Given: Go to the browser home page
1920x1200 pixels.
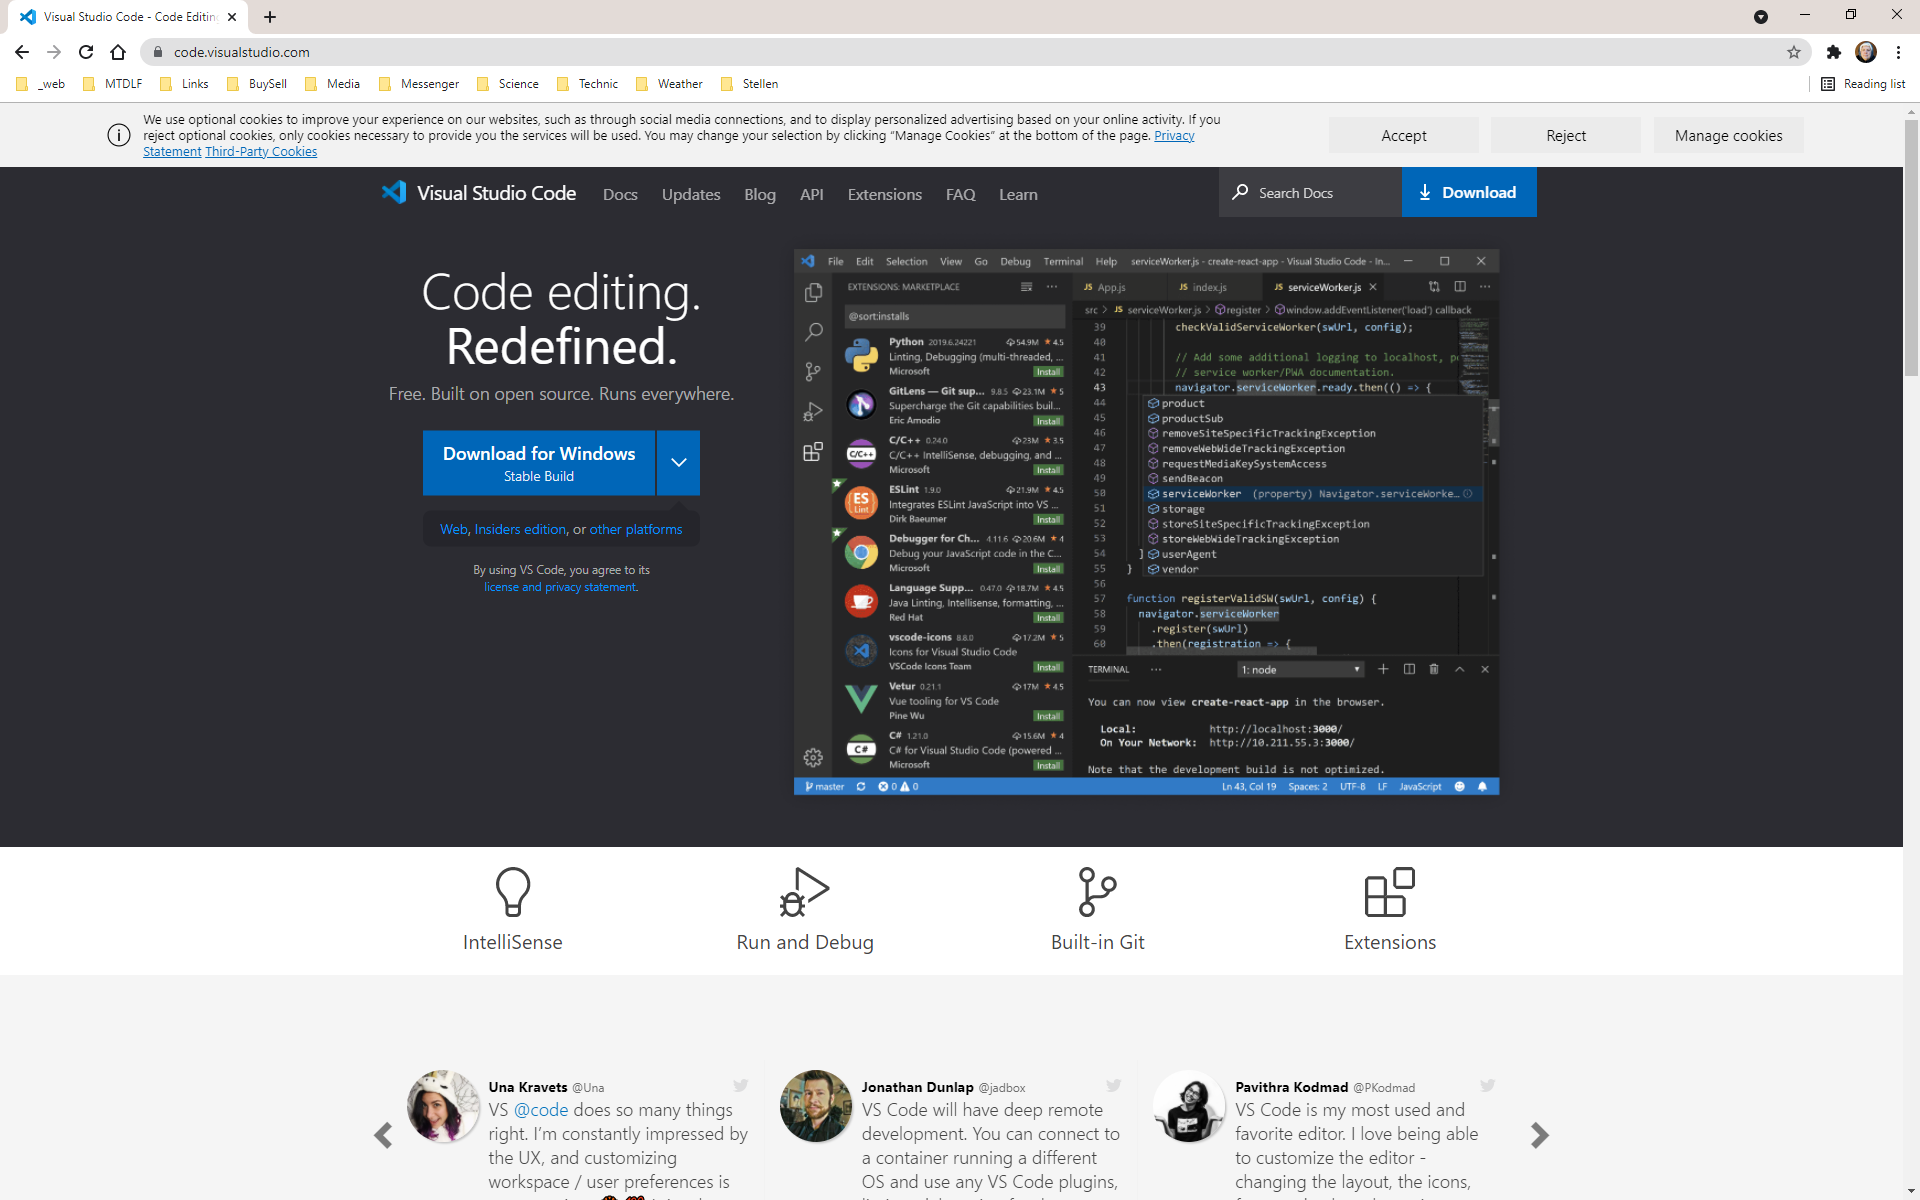Looking at the screenshot, I should (x=118, y=52).
